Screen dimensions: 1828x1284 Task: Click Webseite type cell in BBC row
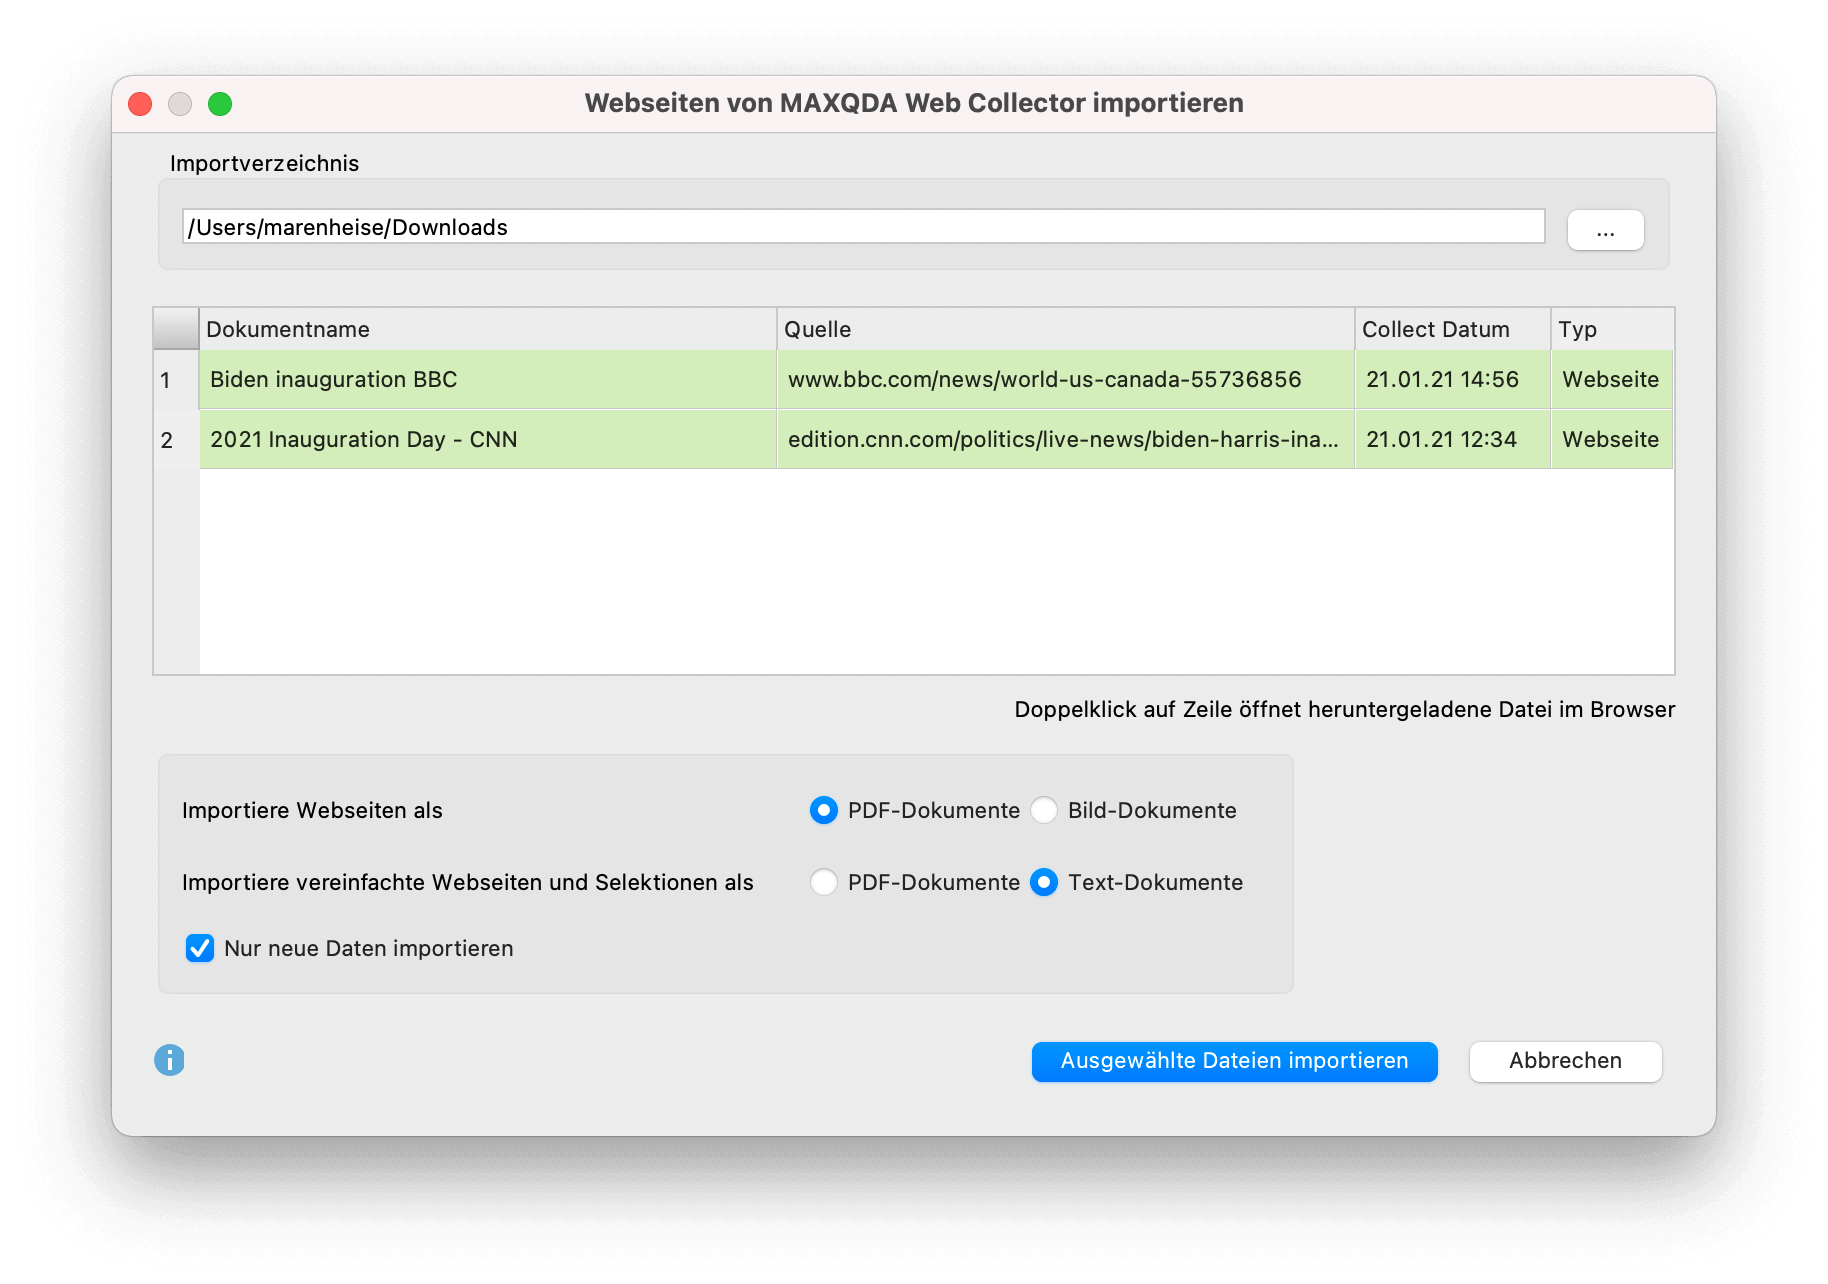click(1612, 380)
